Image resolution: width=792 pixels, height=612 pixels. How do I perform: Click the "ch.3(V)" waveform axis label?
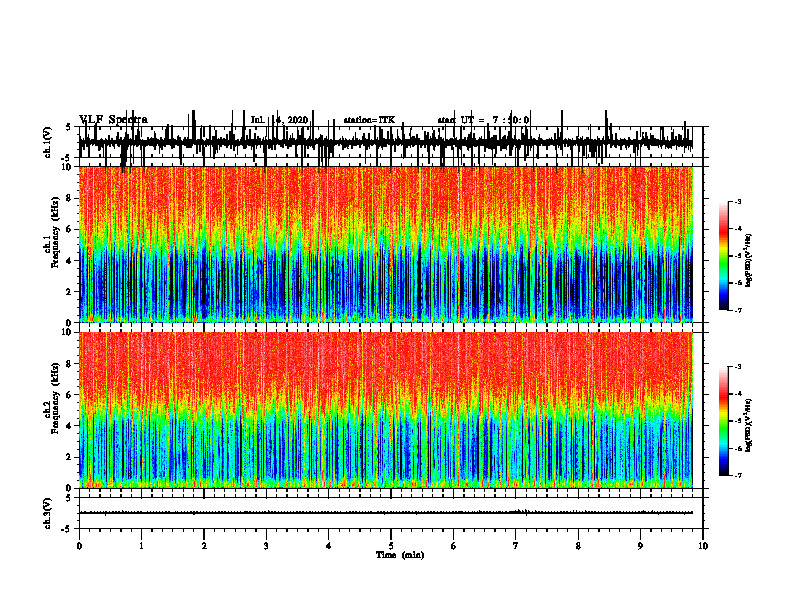click(x=48, y=513)
